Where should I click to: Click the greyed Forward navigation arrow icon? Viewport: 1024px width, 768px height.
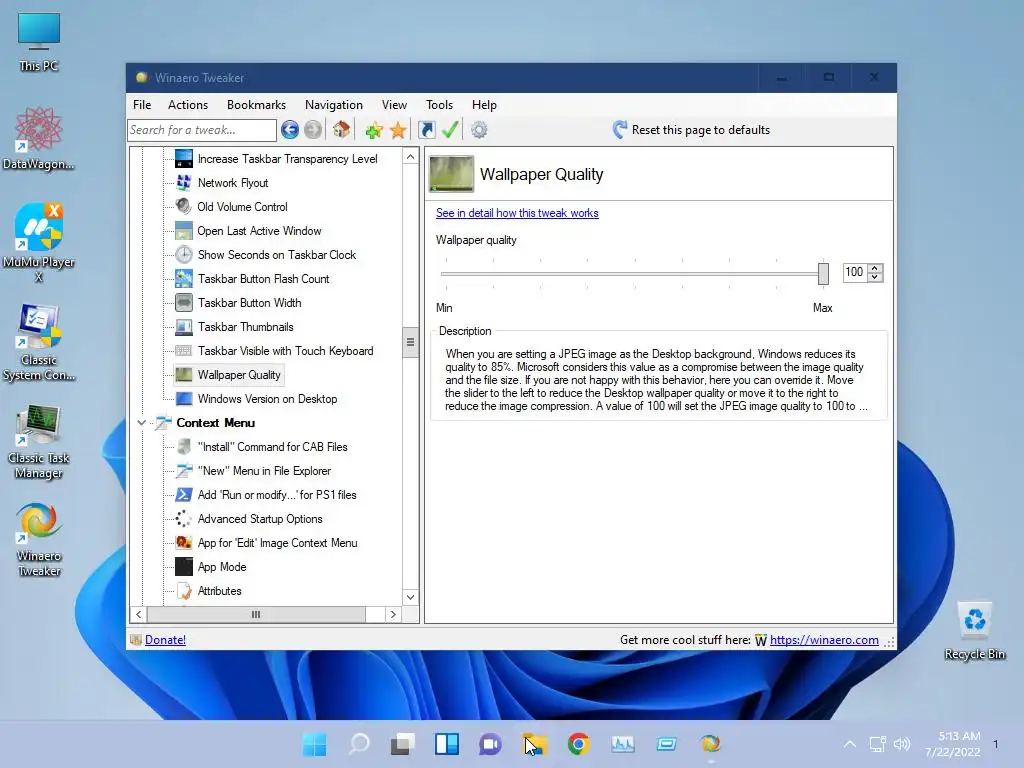pos(313,130)
